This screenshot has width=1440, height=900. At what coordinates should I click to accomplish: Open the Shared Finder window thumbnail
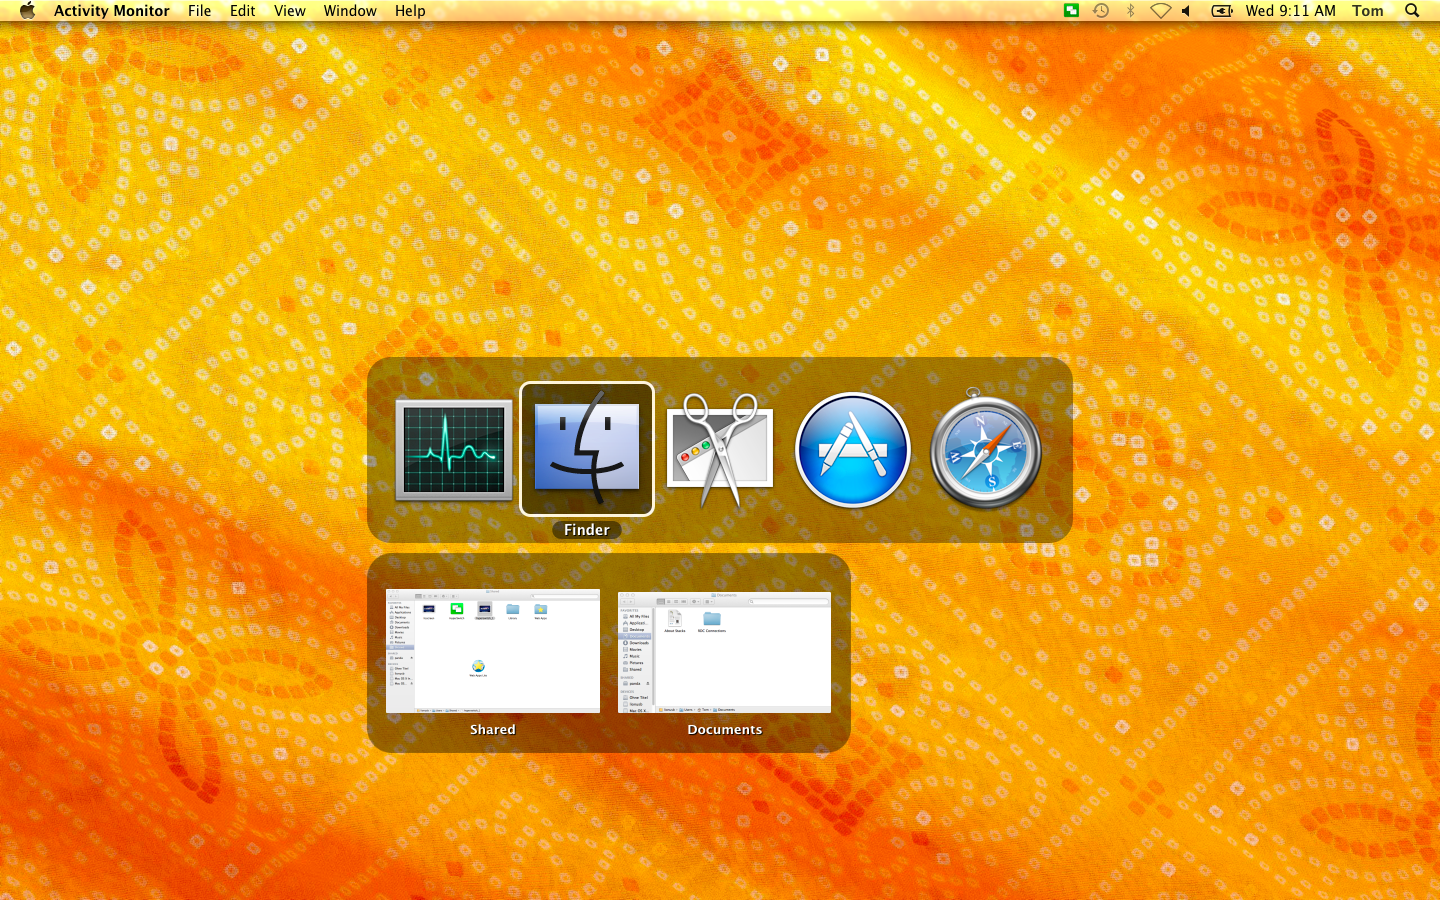pyautogui.click(x=493, y=651)
